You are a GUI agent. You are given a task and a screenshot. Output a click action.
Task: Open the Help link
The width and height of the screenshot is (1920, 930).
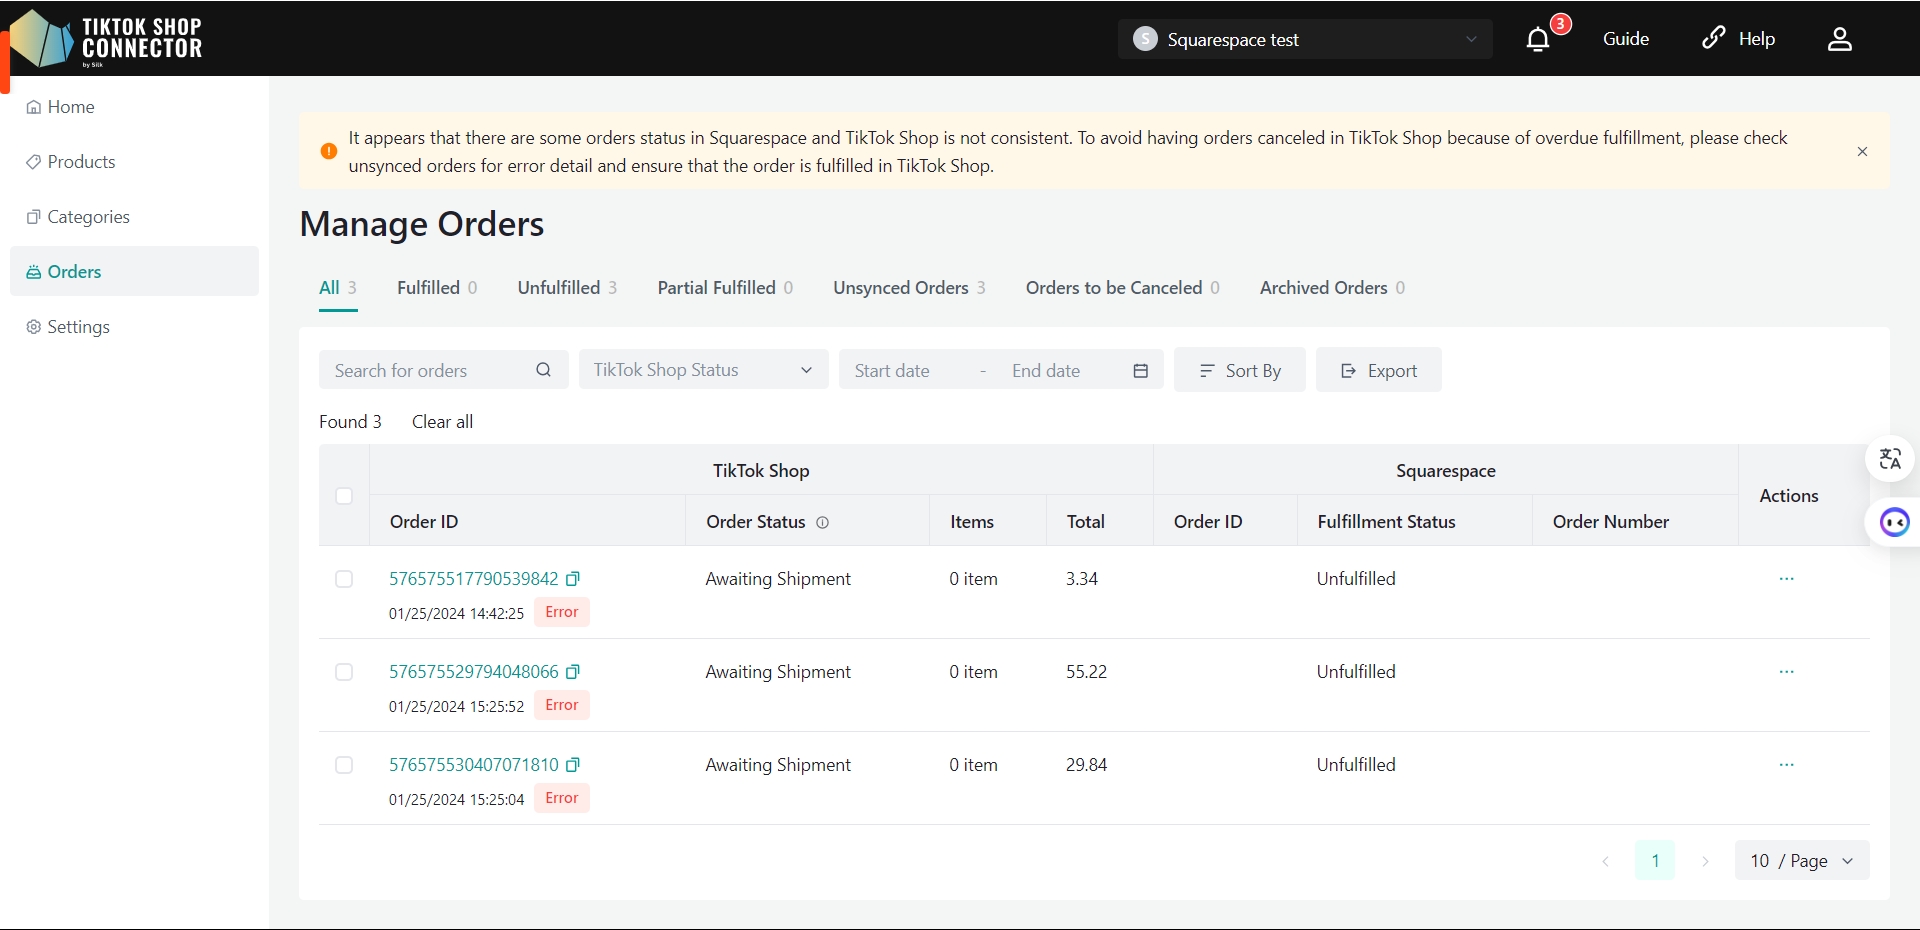click(1738, 39)
